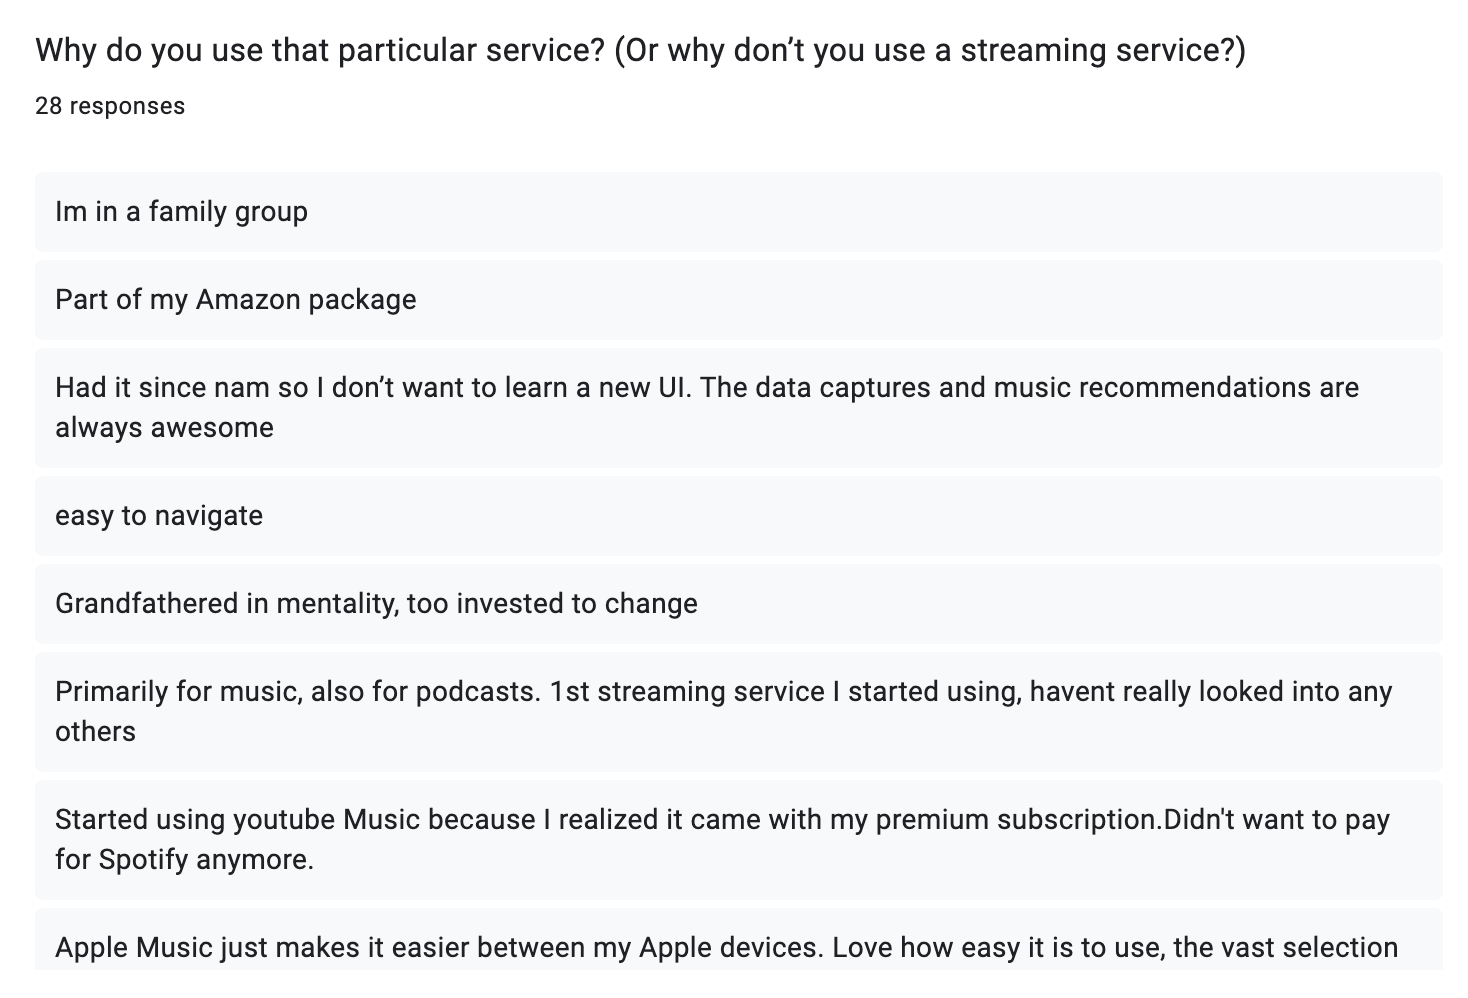The height and width of the screenshot is (998, 1468).
Task: Click the 'Grandfathered in mentality' response
Action: [x=738, y=604]
